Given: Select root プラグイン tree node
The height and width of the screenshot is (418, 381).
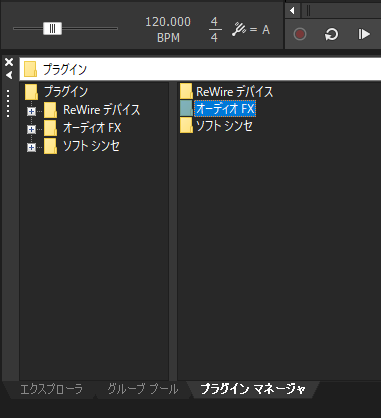Looking at the screenshot, I should coord(66,91).
